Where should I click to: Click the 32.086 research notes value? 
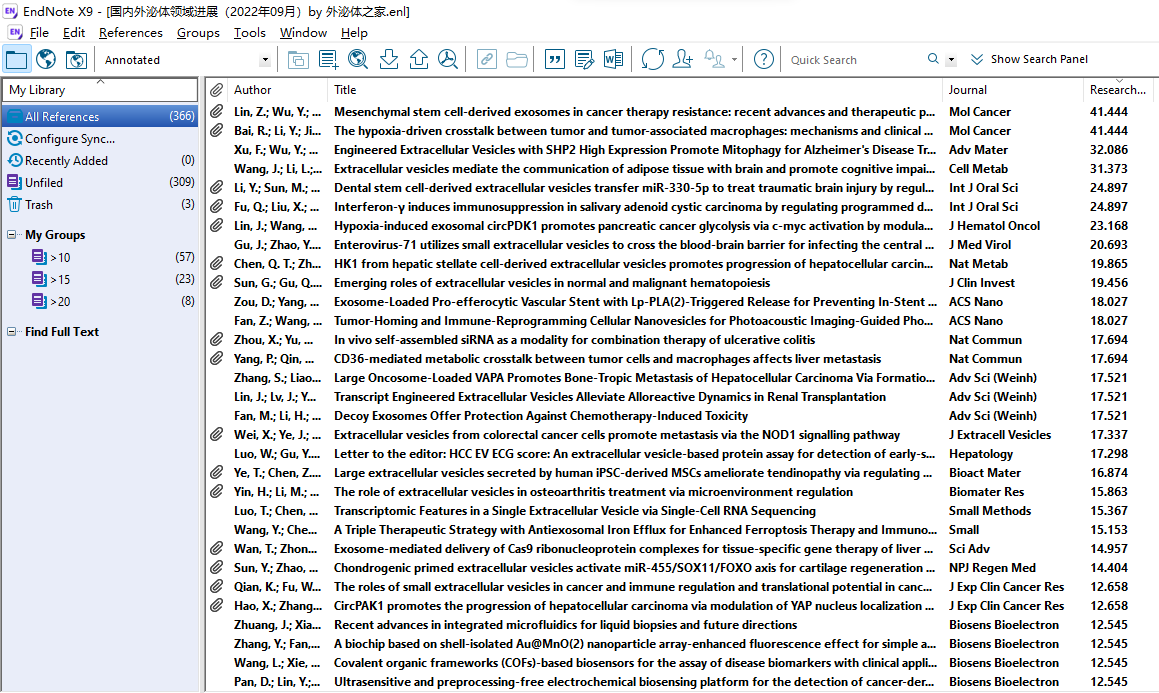(1109, 149)
